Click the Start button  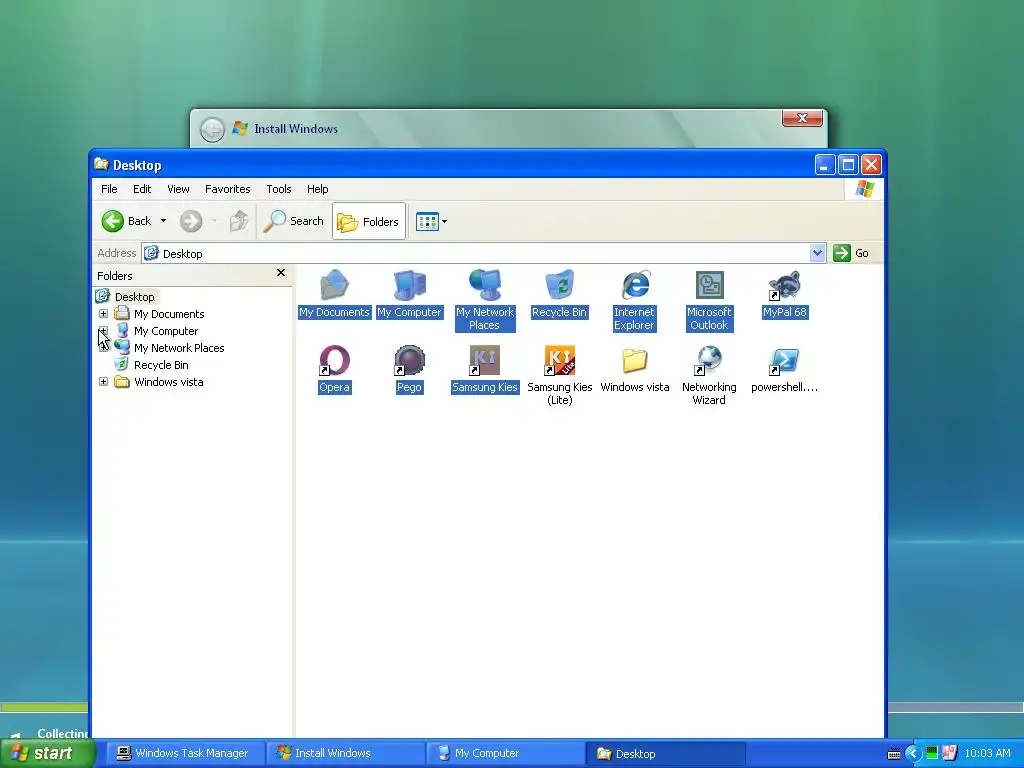pyautogui.click(x=47, y=753)
